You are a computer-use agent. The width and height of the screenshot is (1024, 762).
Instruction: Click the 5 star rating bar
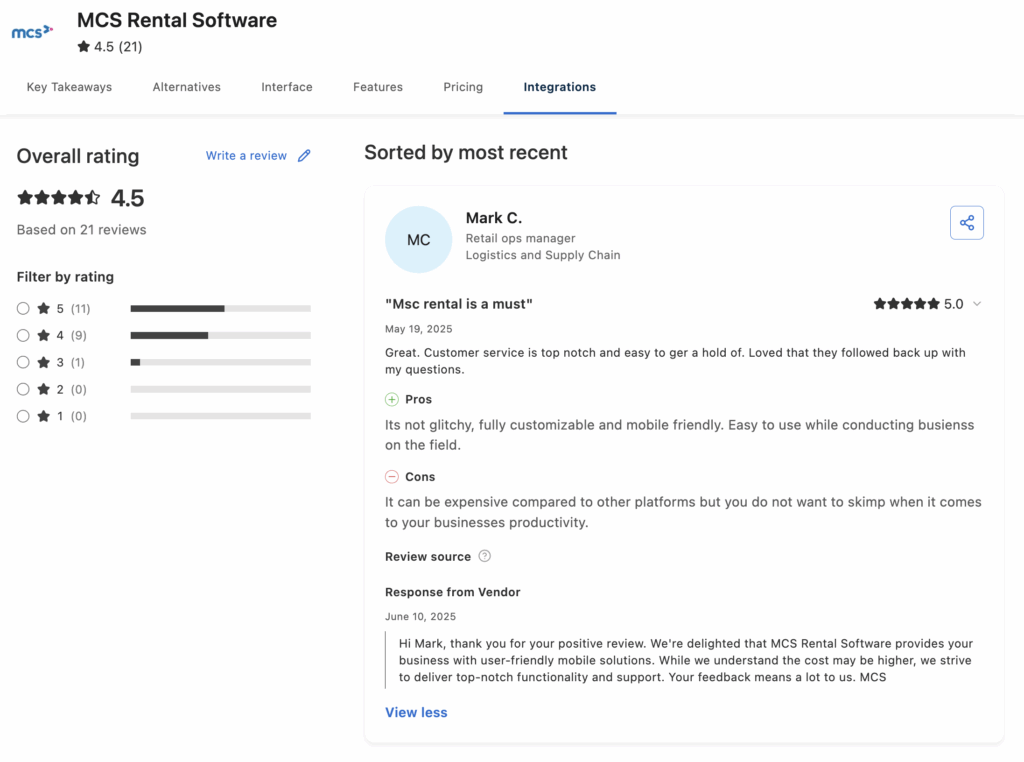[221, 308]
